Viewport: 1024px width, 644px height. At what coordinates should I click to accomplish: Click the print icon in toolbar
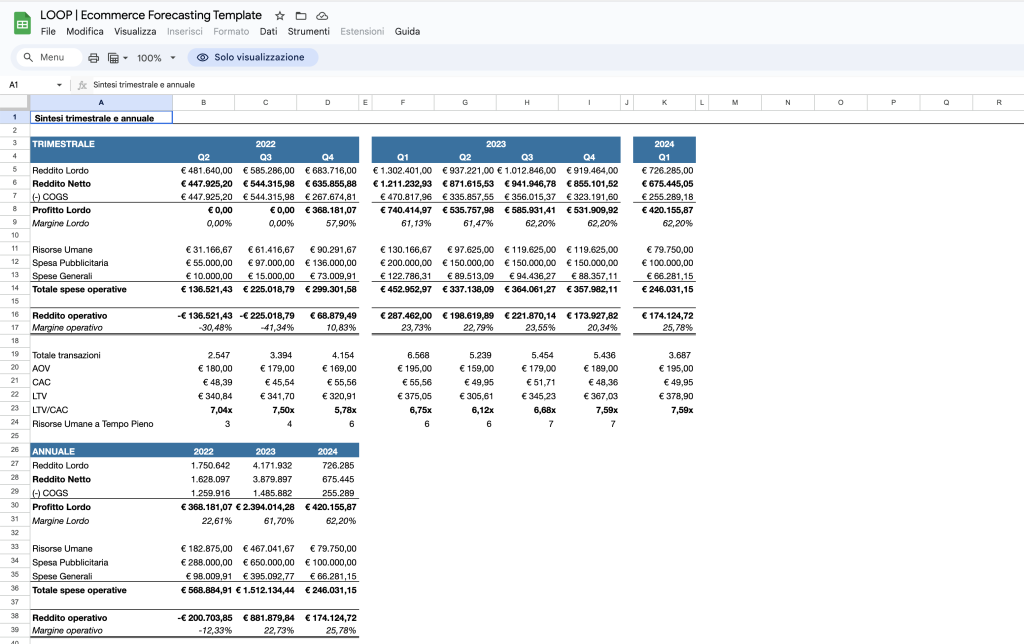(93, 57)
